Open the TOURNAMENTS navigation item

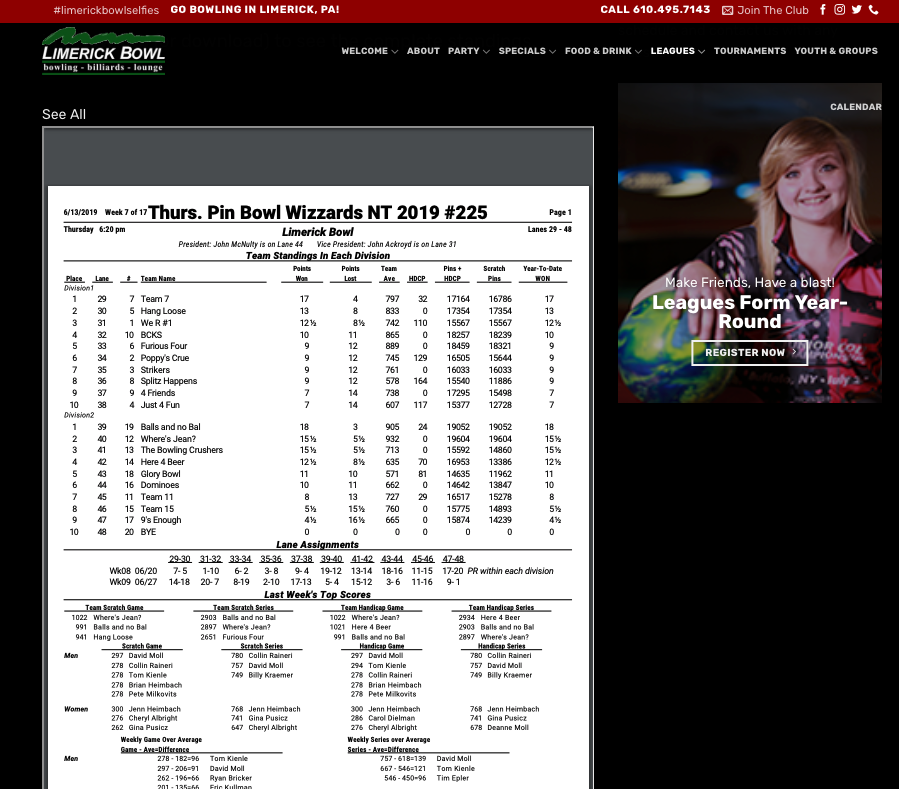[x=750, y=51]
